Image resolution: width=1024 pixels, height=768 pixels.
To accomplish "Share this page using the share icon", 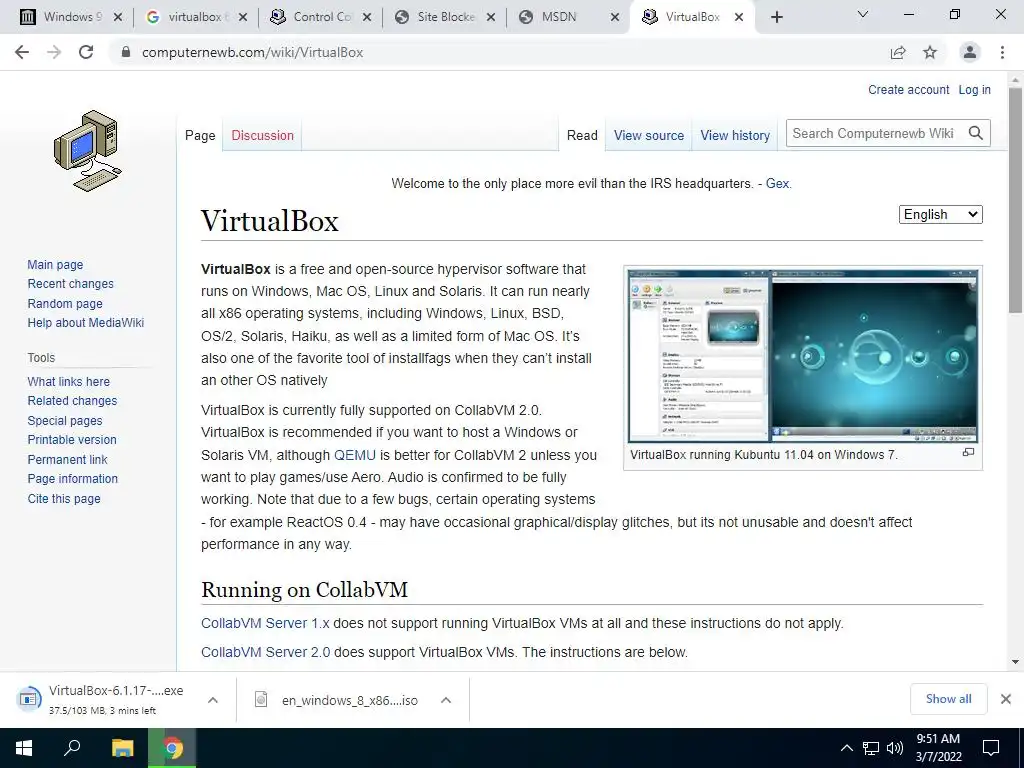I will point(898,52).
